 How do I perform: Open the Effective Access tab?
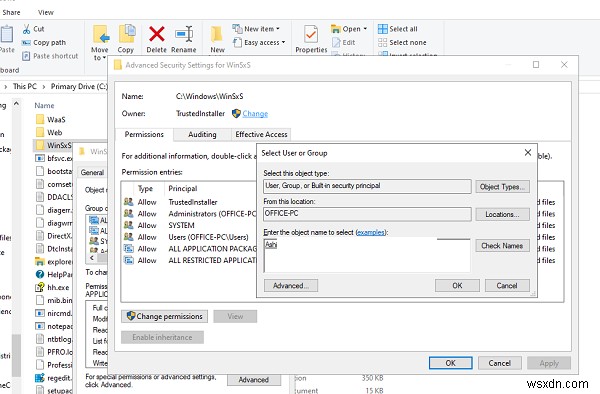click(x=261, y=134)
